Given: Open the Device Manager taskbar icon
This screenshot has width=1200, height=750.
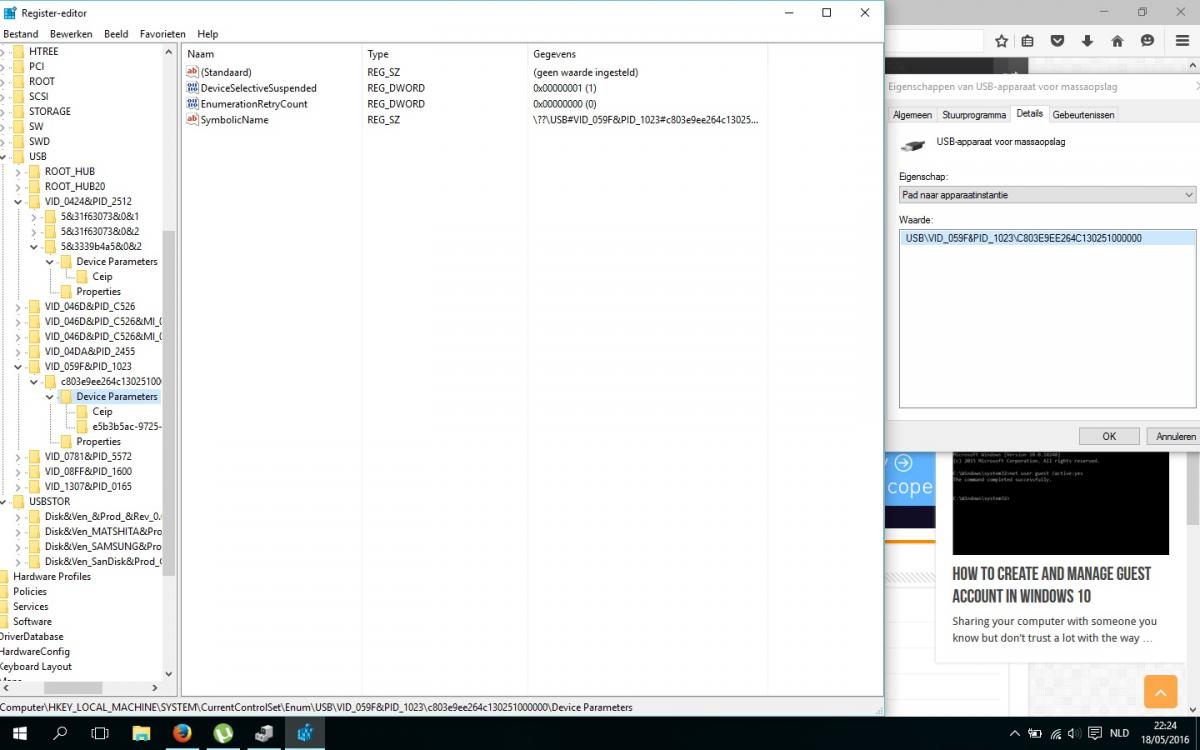Looking at the screenshot, I should click(264, 733).
